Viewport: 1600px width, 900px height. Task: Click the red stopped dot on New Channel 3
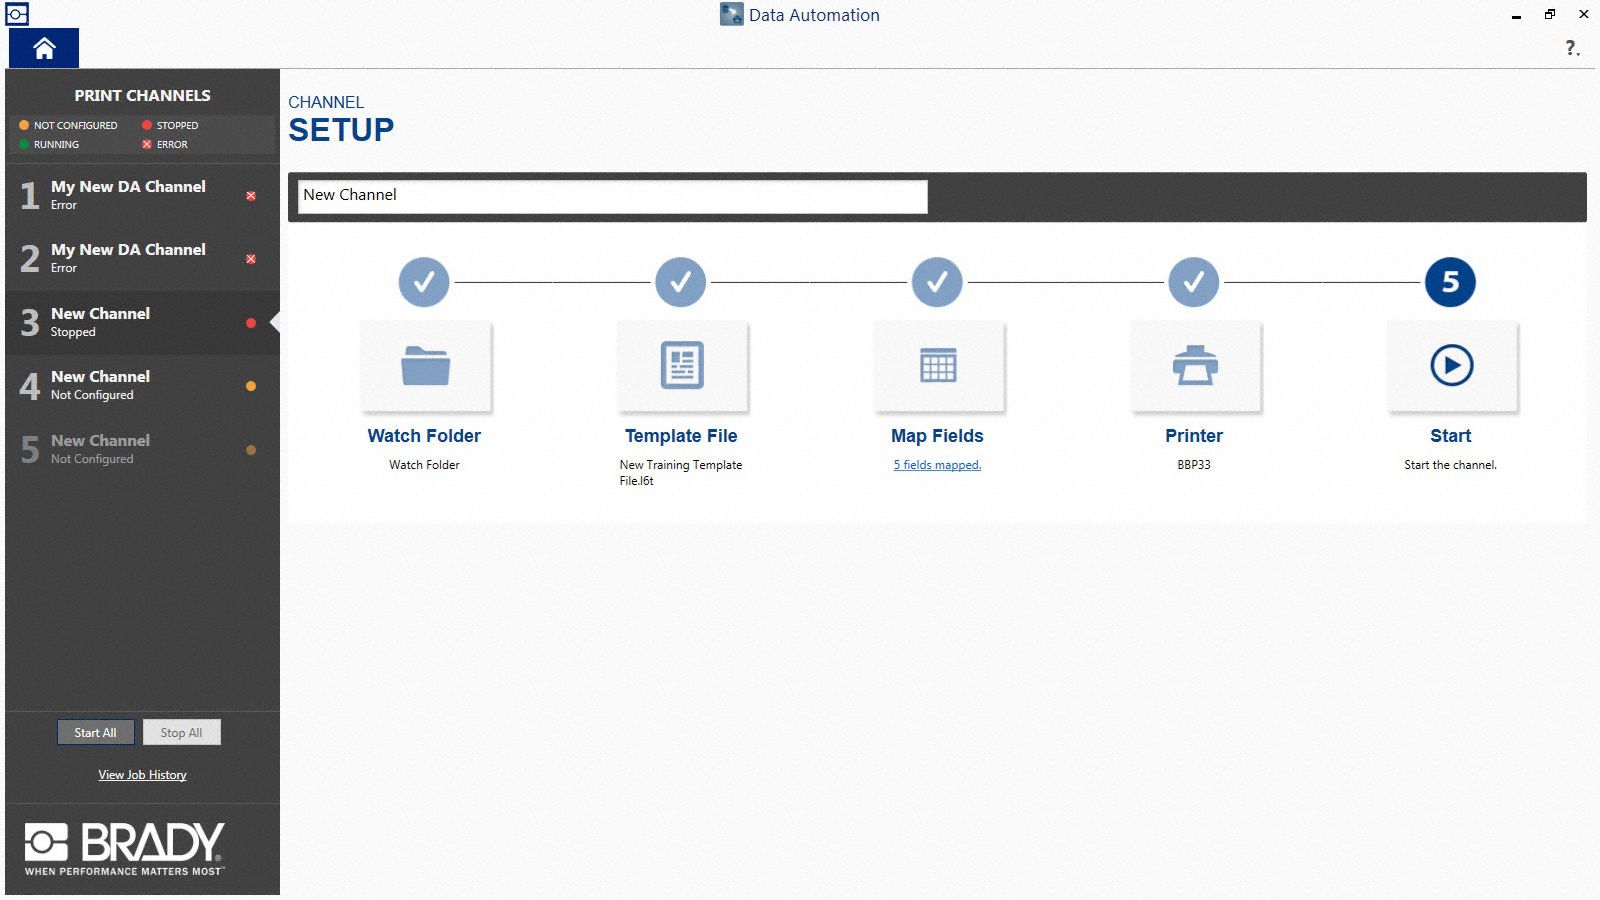[251, 321]
